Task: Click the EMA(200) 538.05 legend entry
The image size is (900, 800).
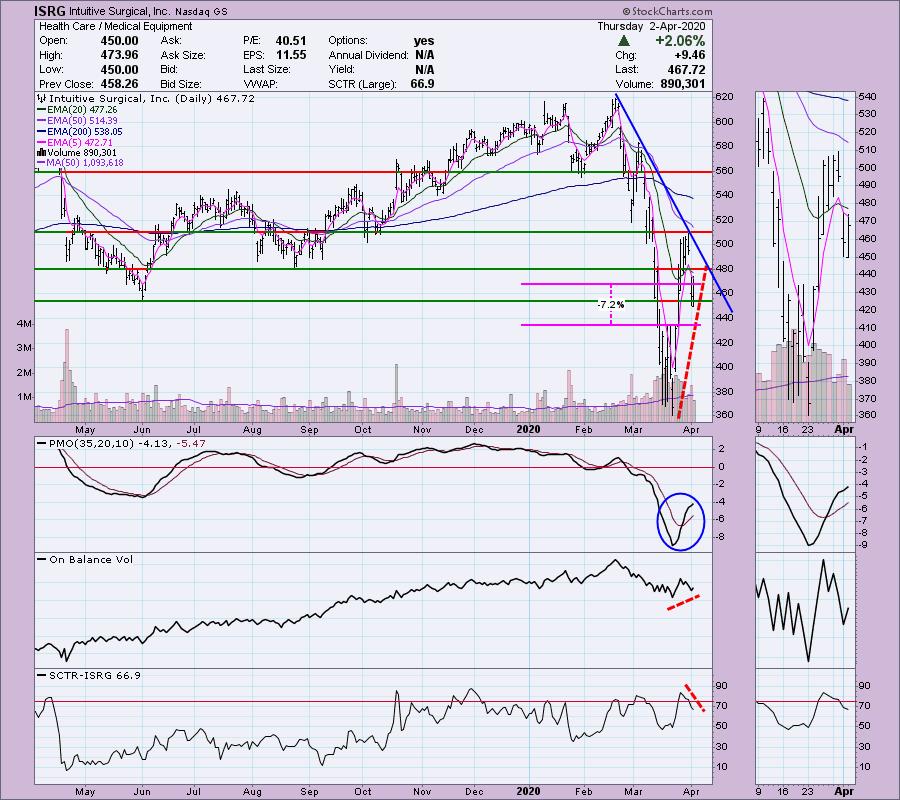Action: [79, 131]
